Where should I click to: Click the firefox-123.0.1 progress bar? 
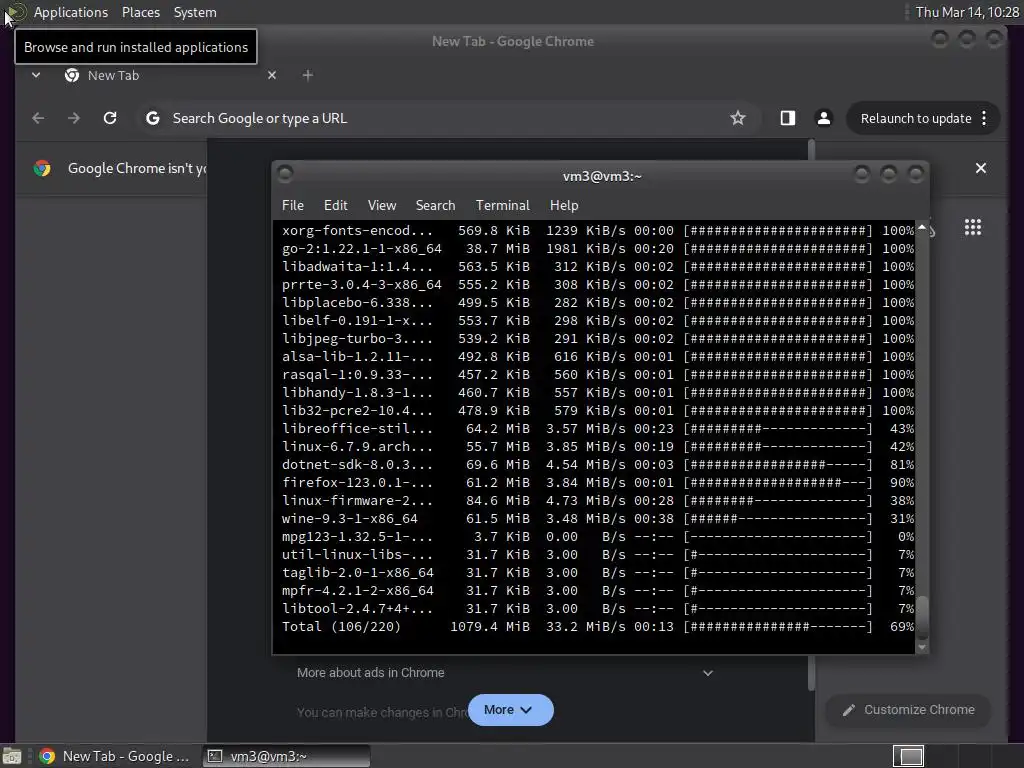click(778, 483)
